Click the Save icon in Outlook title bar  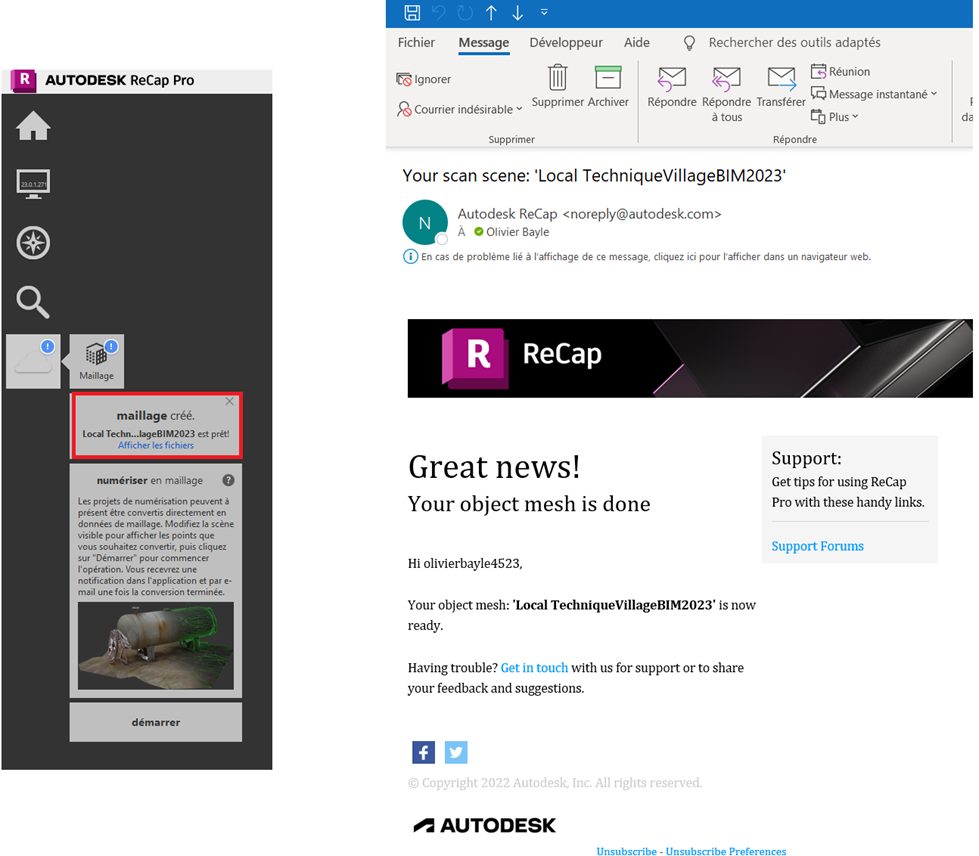(412, 12)
